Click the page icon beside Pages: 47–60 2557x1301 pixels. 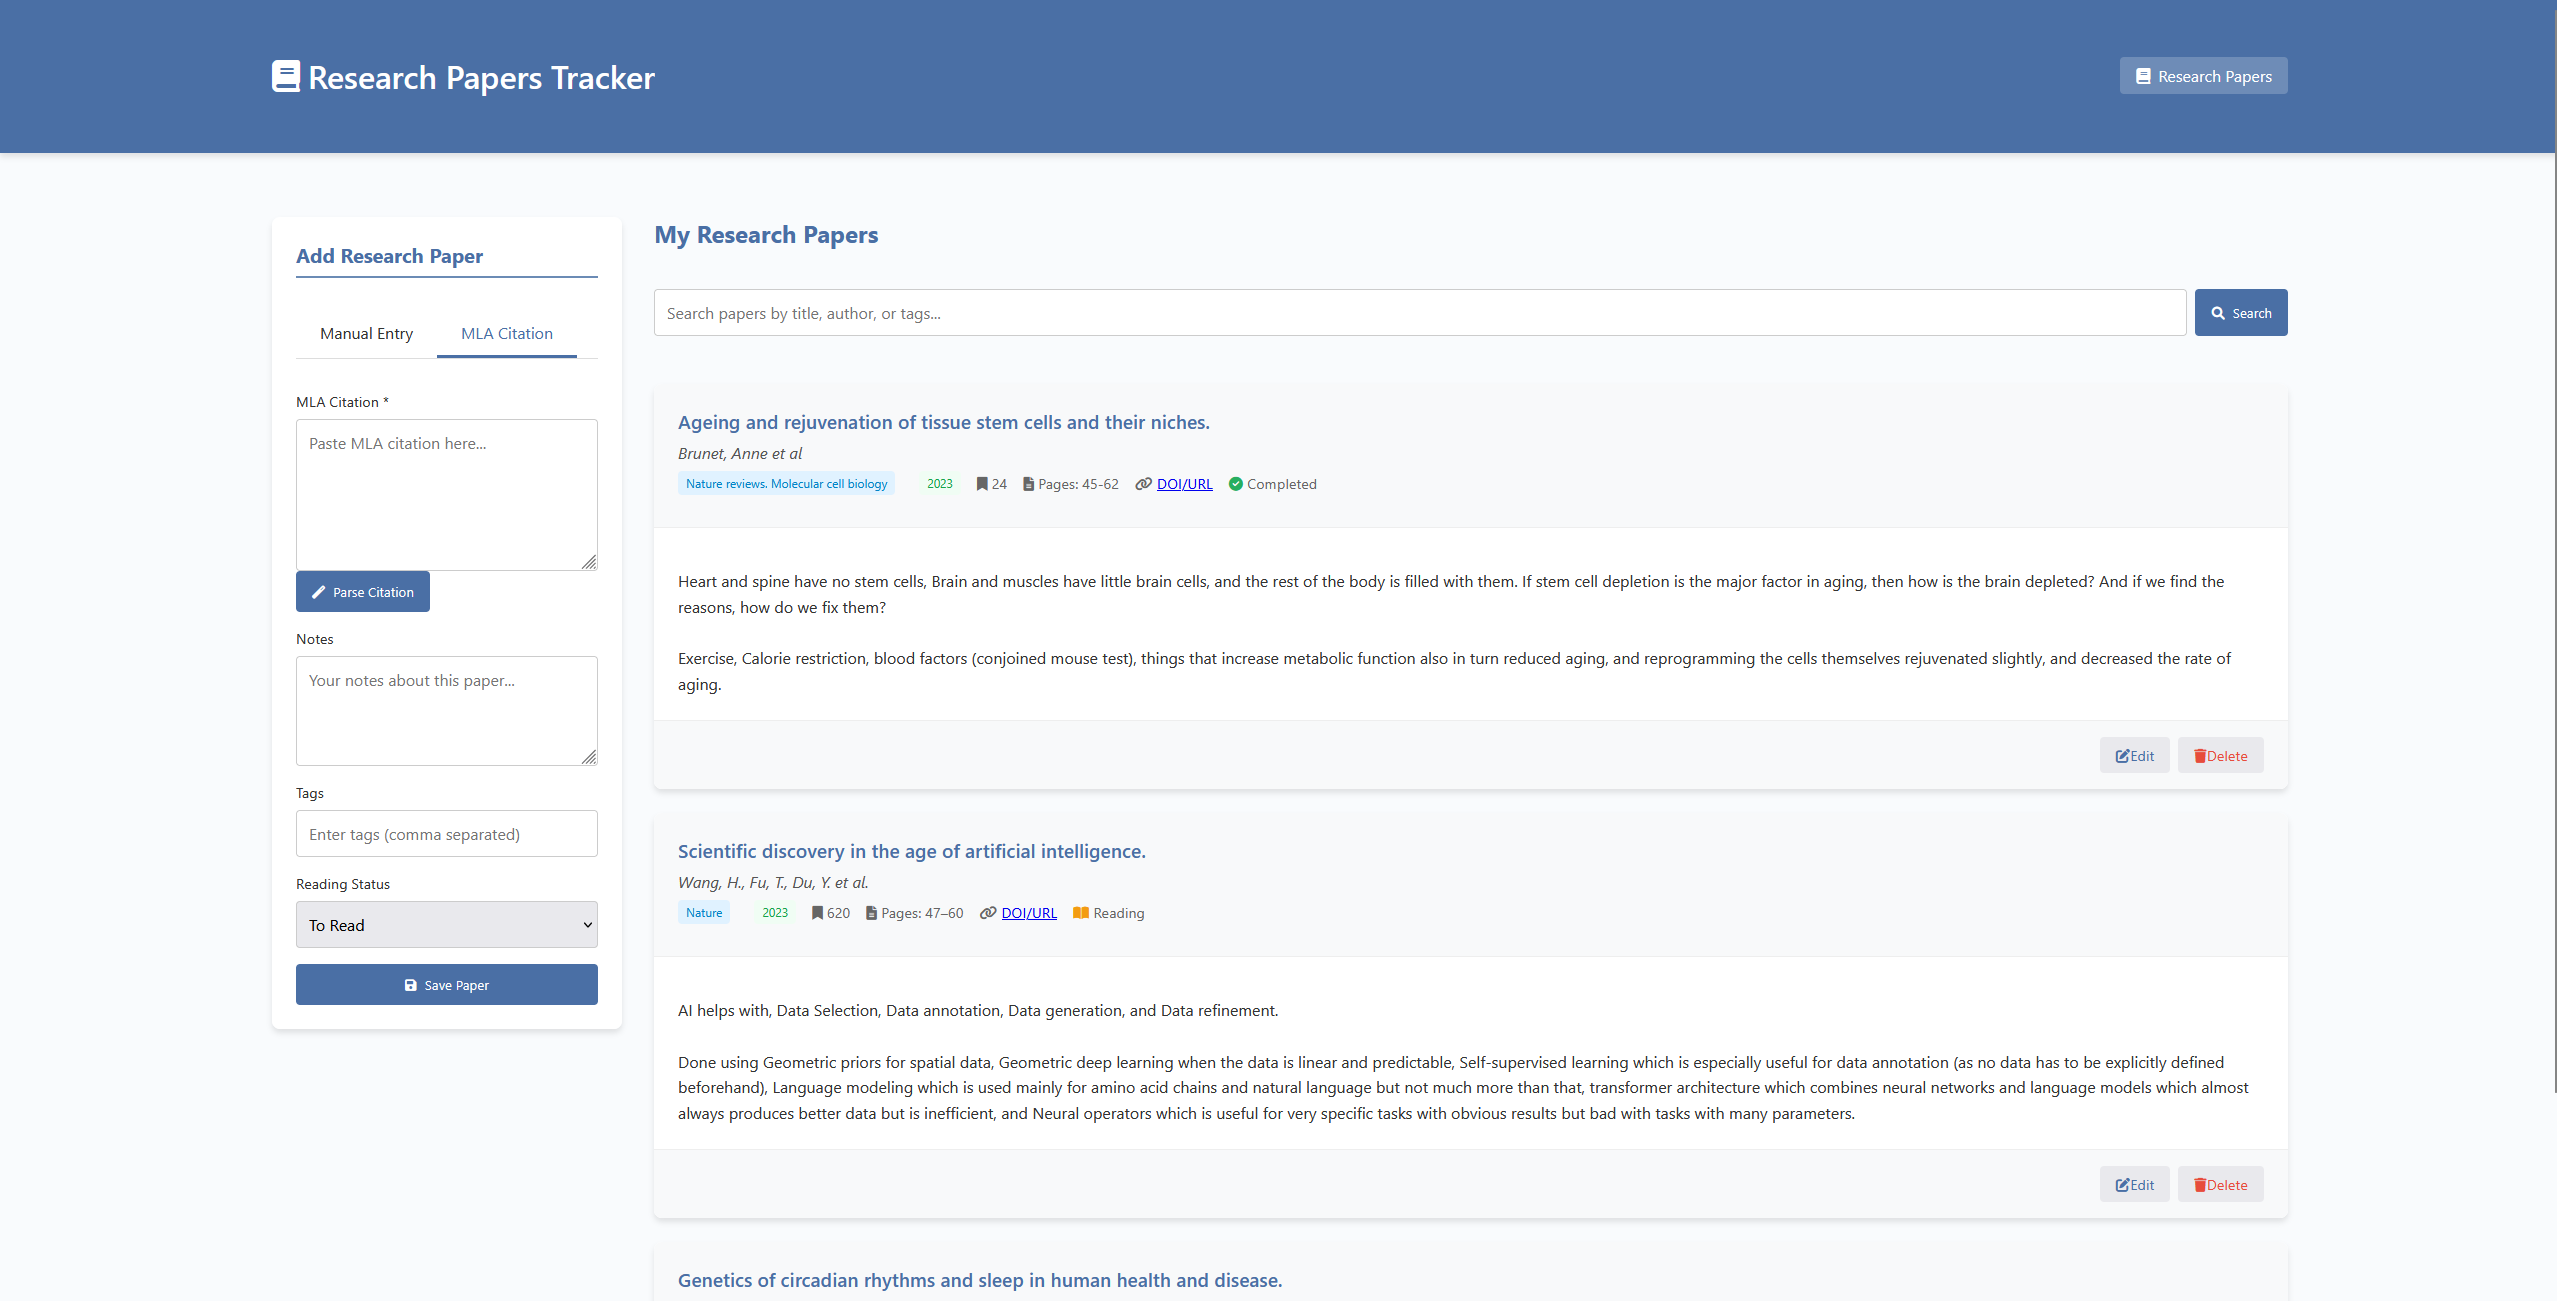pyautogui.click(x=871, y=913)
